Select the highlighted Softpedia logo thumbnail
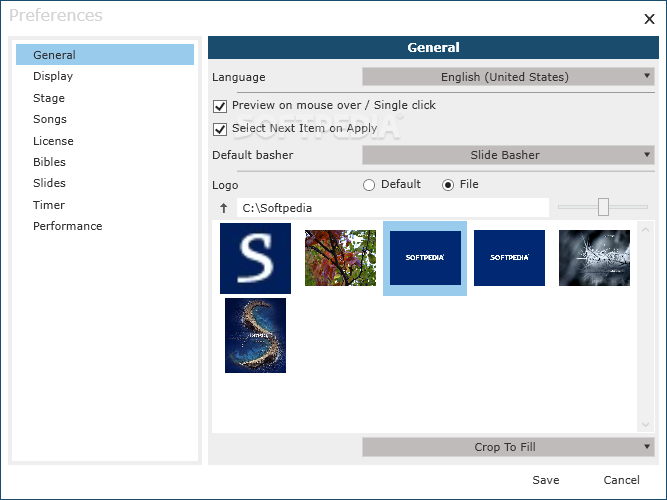Image resolution: width=667 pixels, height=500 pixels. [x=425, y=258]
